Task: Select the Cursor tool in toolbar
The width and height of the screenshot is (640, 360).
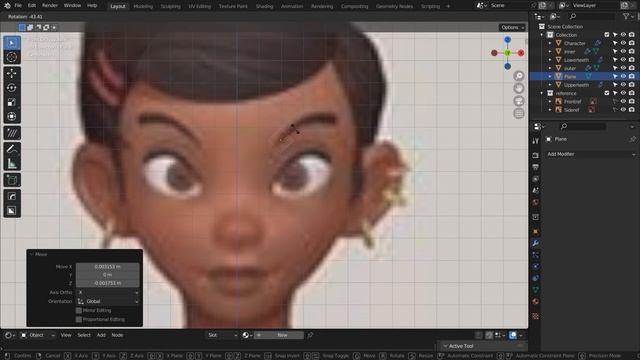Action: coord(12,57)
